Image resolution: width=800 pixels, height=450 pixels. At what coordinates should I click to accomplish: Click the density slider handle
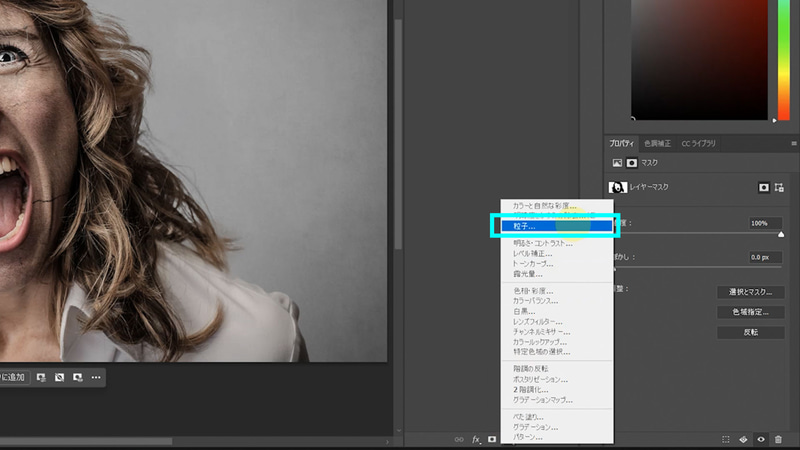click(781, 234)
